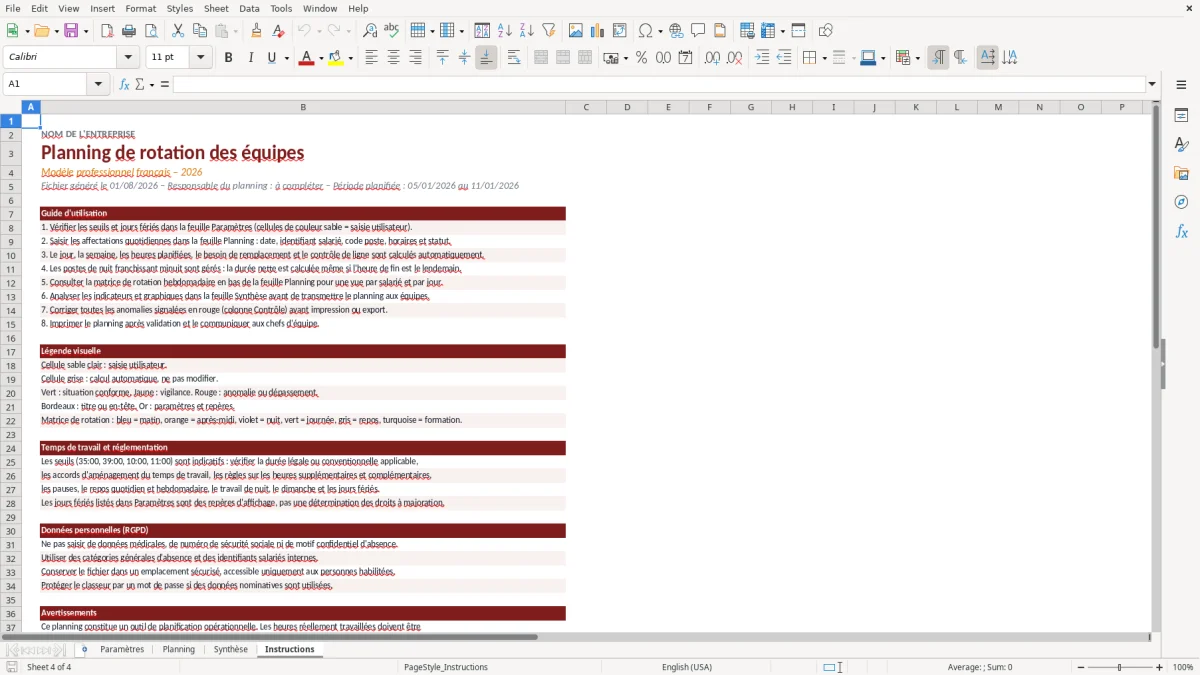
Task: Clear direct formatting icon
Action: [x=277, y=31]
